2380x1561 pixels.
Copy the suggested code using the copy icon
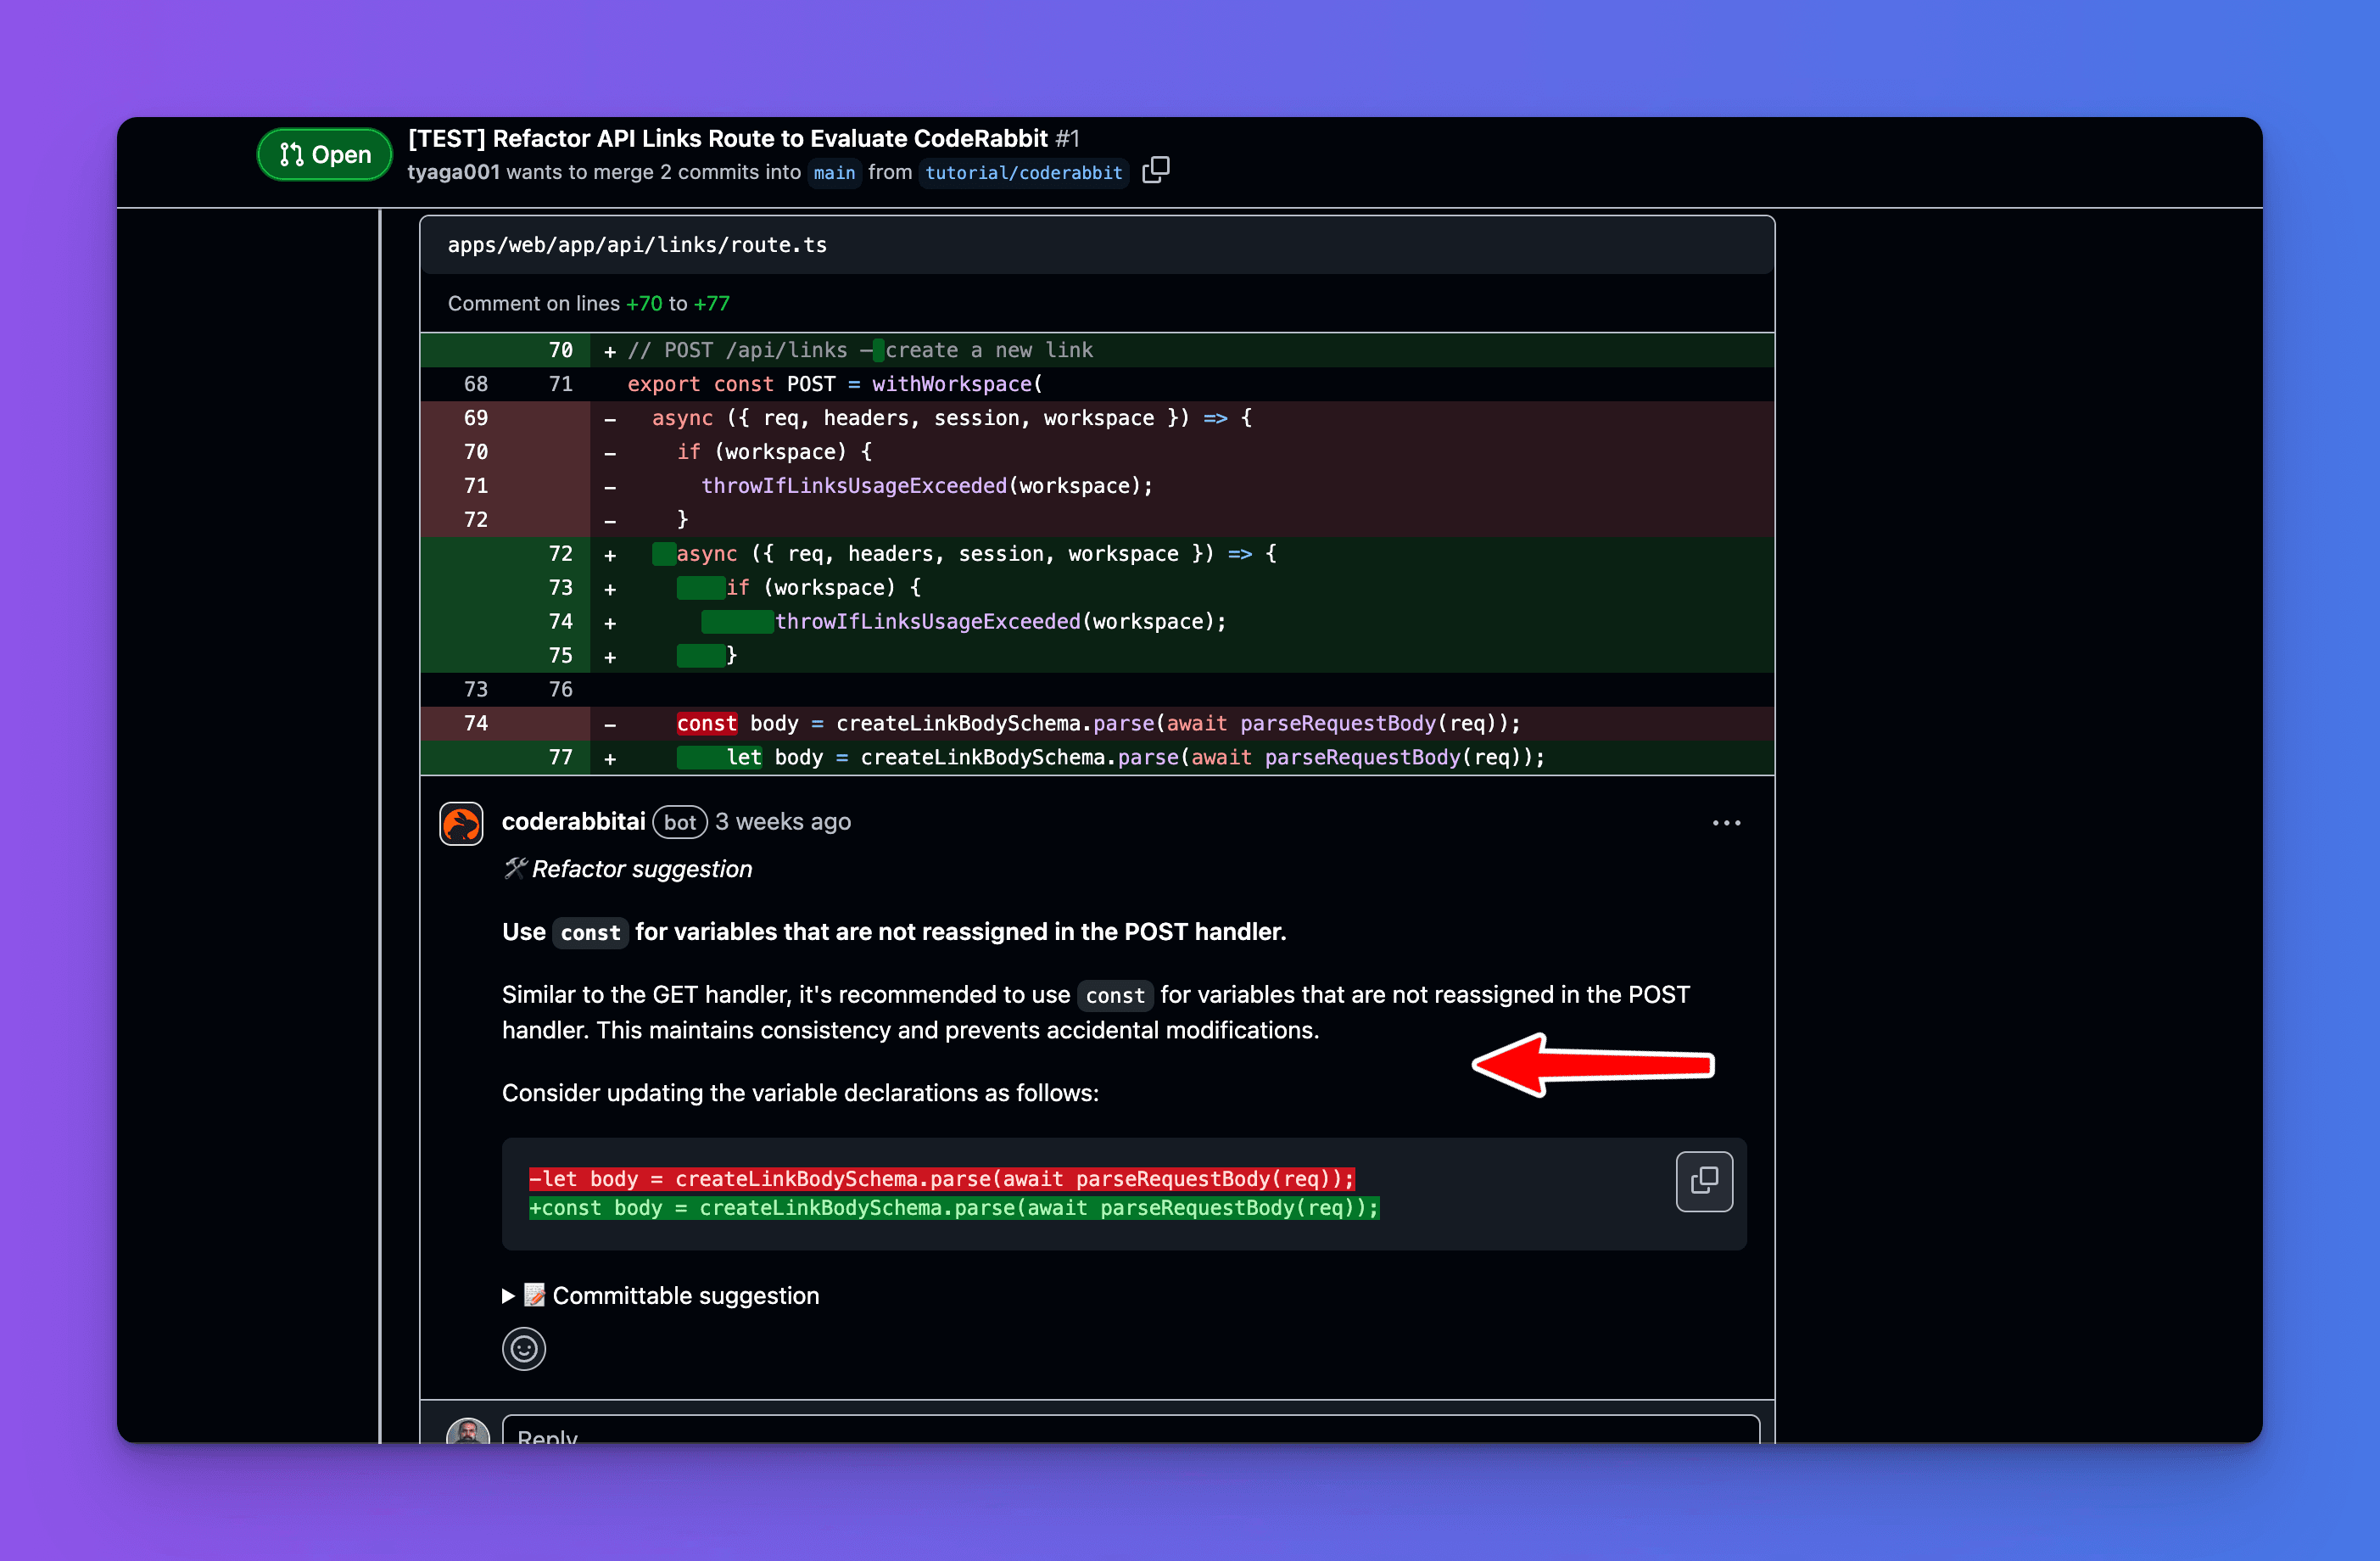click(1704, 1181)
